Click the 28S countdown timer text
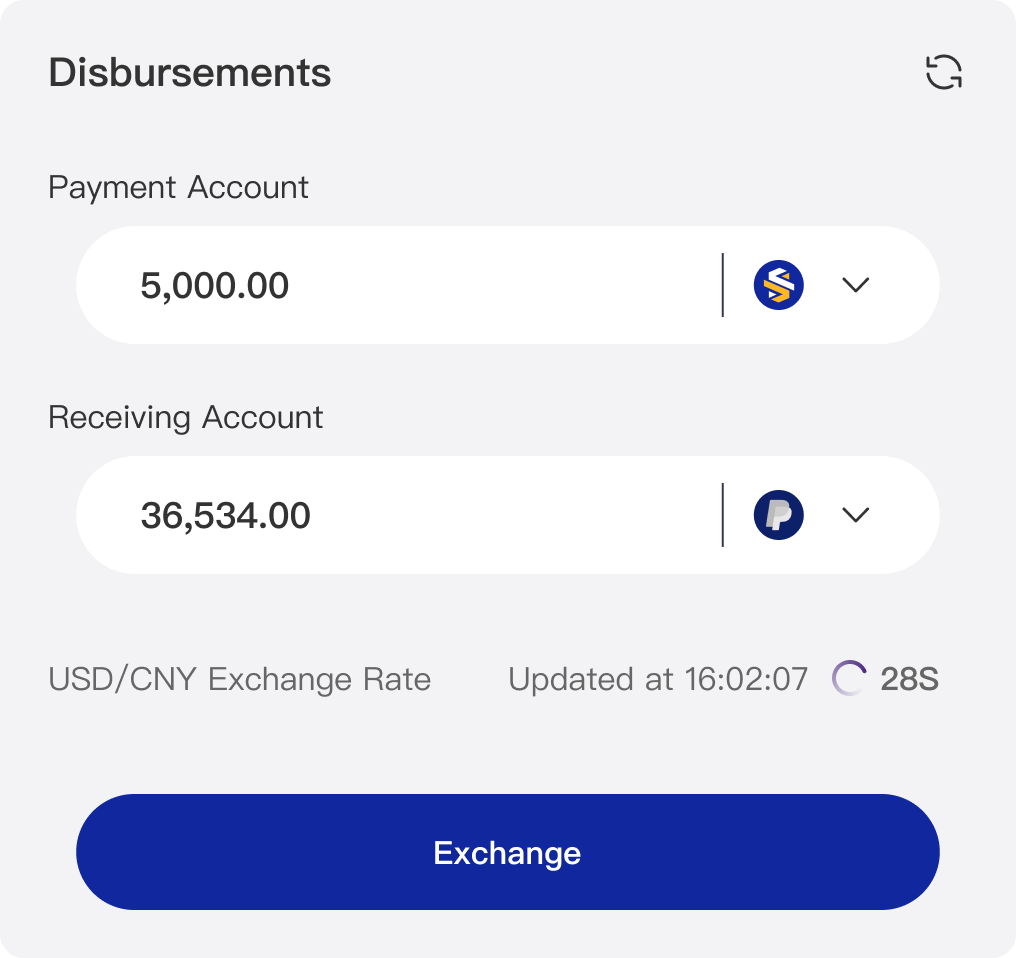This screenshot has height=958, width=1016. 909,680
